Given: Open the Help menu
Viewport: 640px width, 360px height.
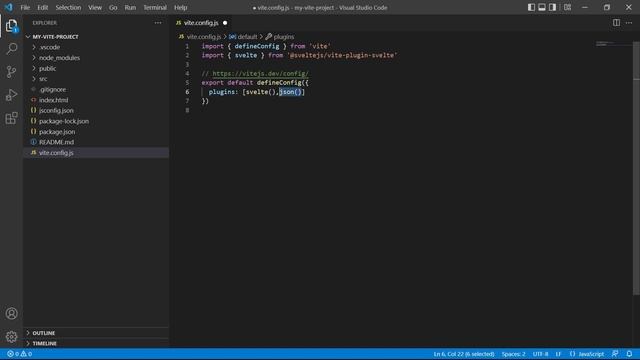Looking at the screenshot, I should pos(180,7).
